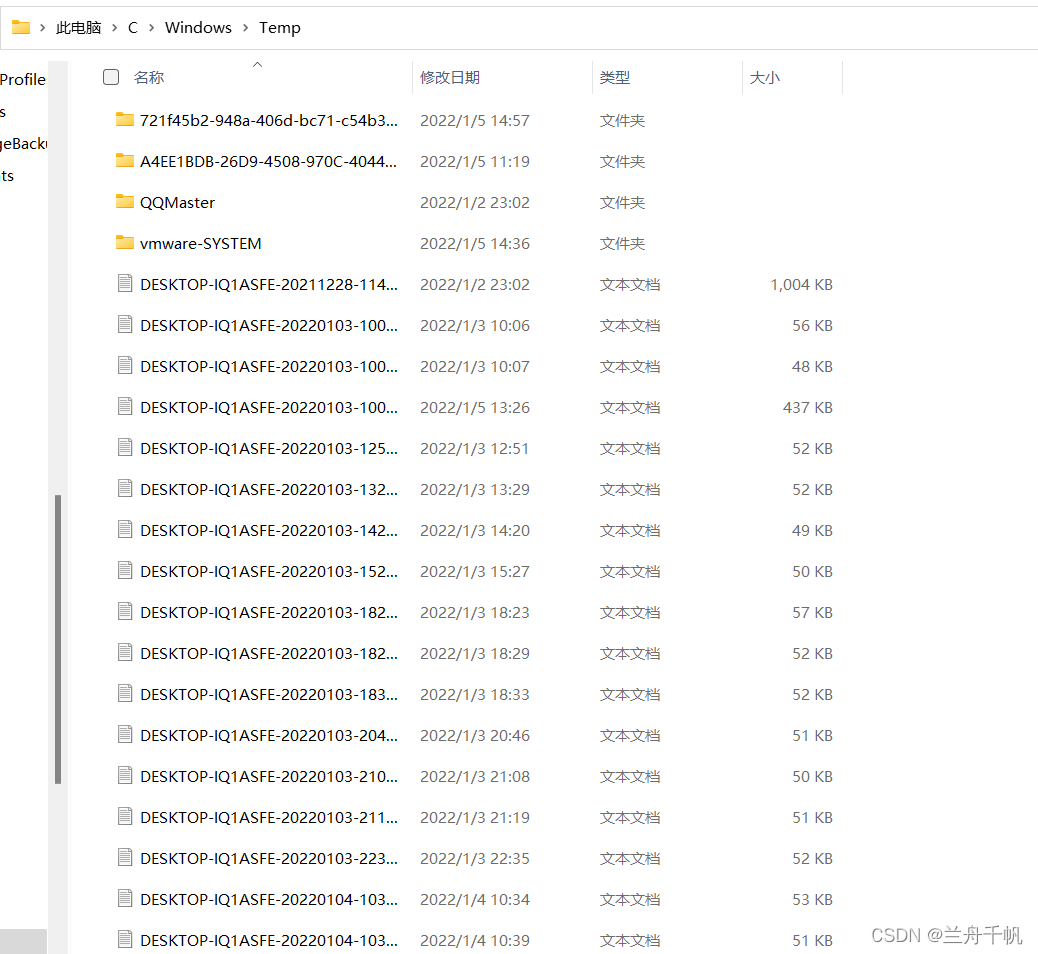Select file DESKTOP-IQ1ASFE-20220103-183...
Image resolution: width=1038 pixels, height=954 pixels.
[x=269, y=695]
